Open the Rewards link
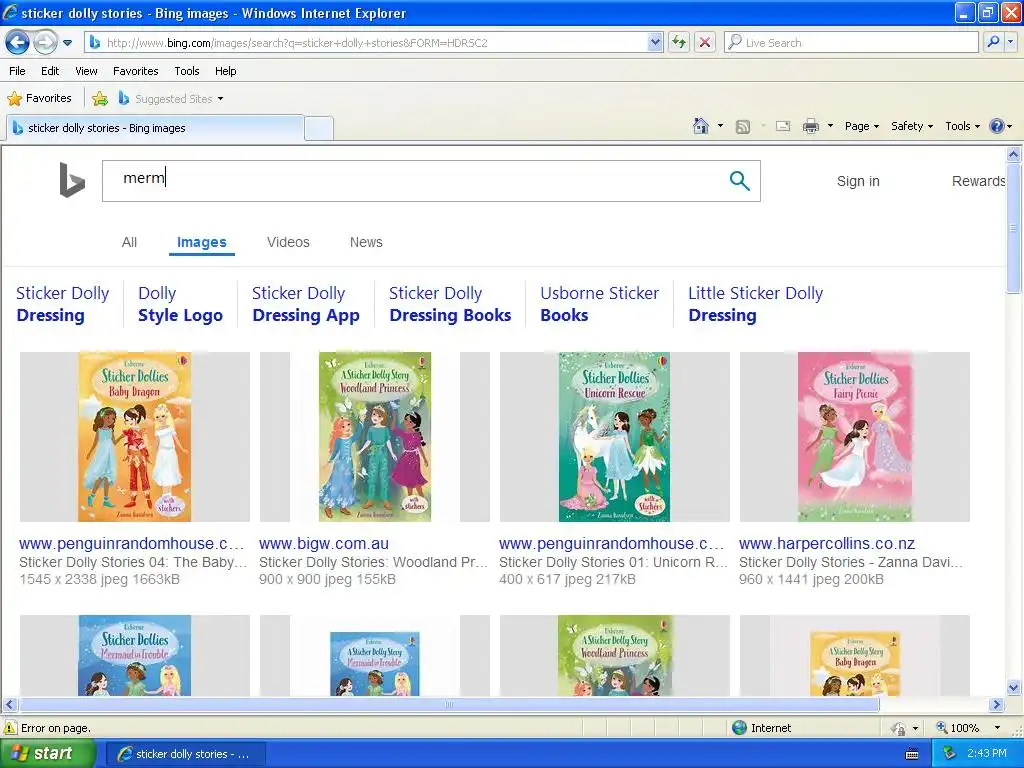 [x=978, y=181]
